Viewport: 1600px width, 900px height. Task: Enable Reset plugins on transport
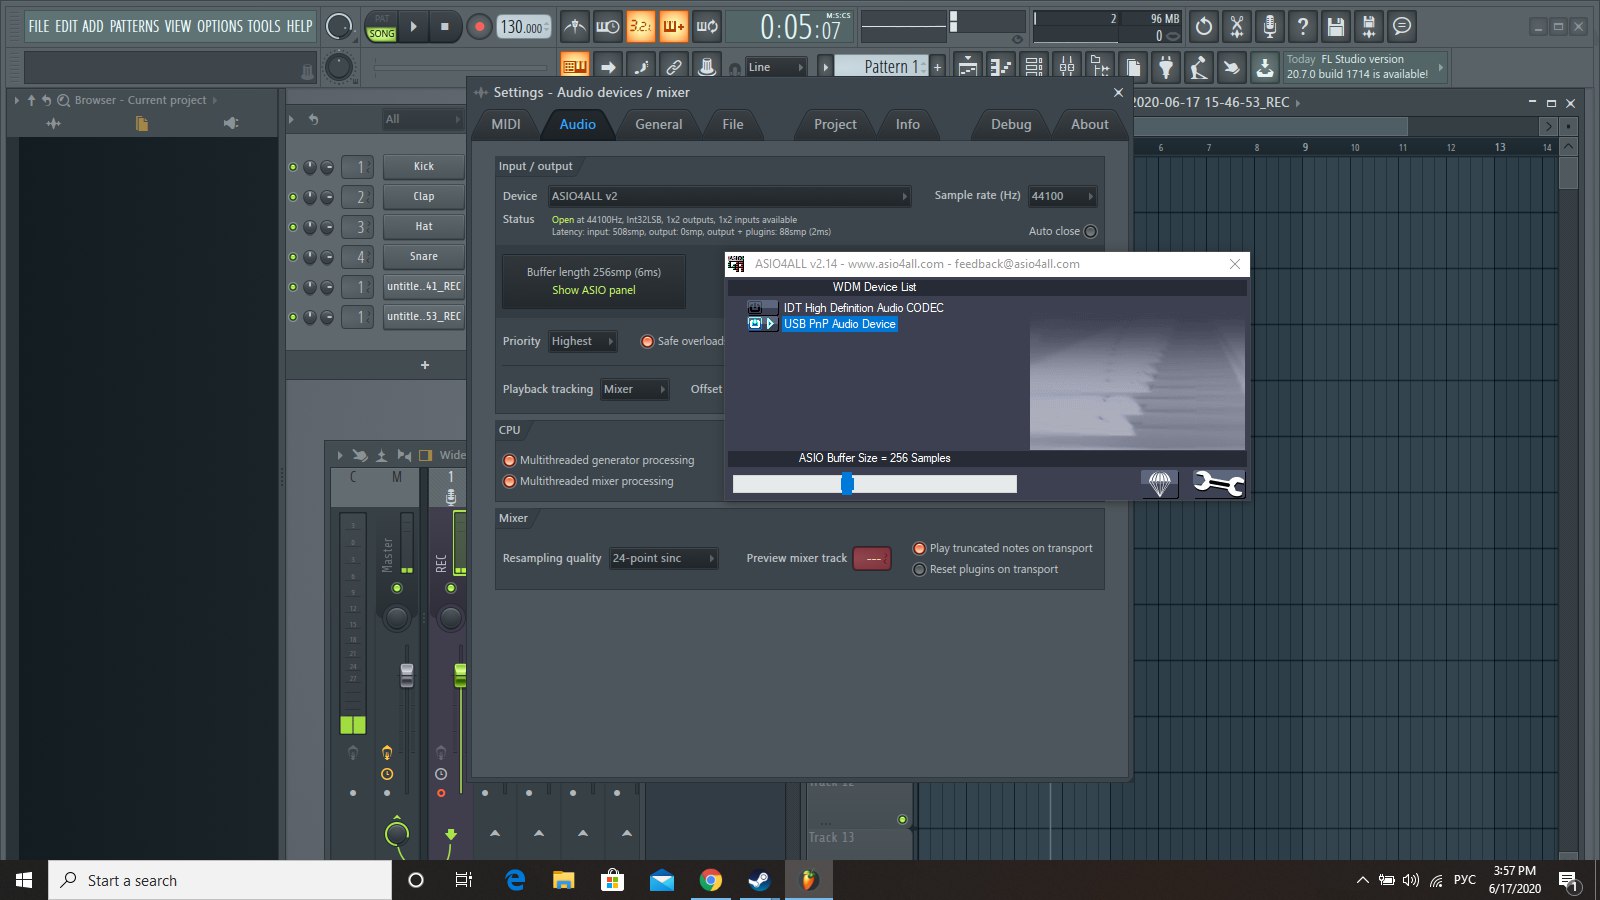(920, 569)
